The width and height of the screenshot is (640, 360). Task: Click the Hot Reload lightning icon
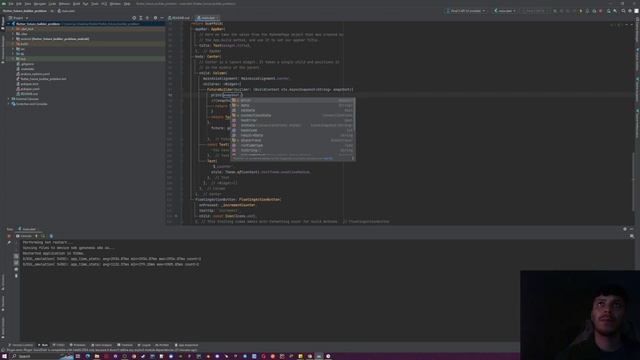37,236
